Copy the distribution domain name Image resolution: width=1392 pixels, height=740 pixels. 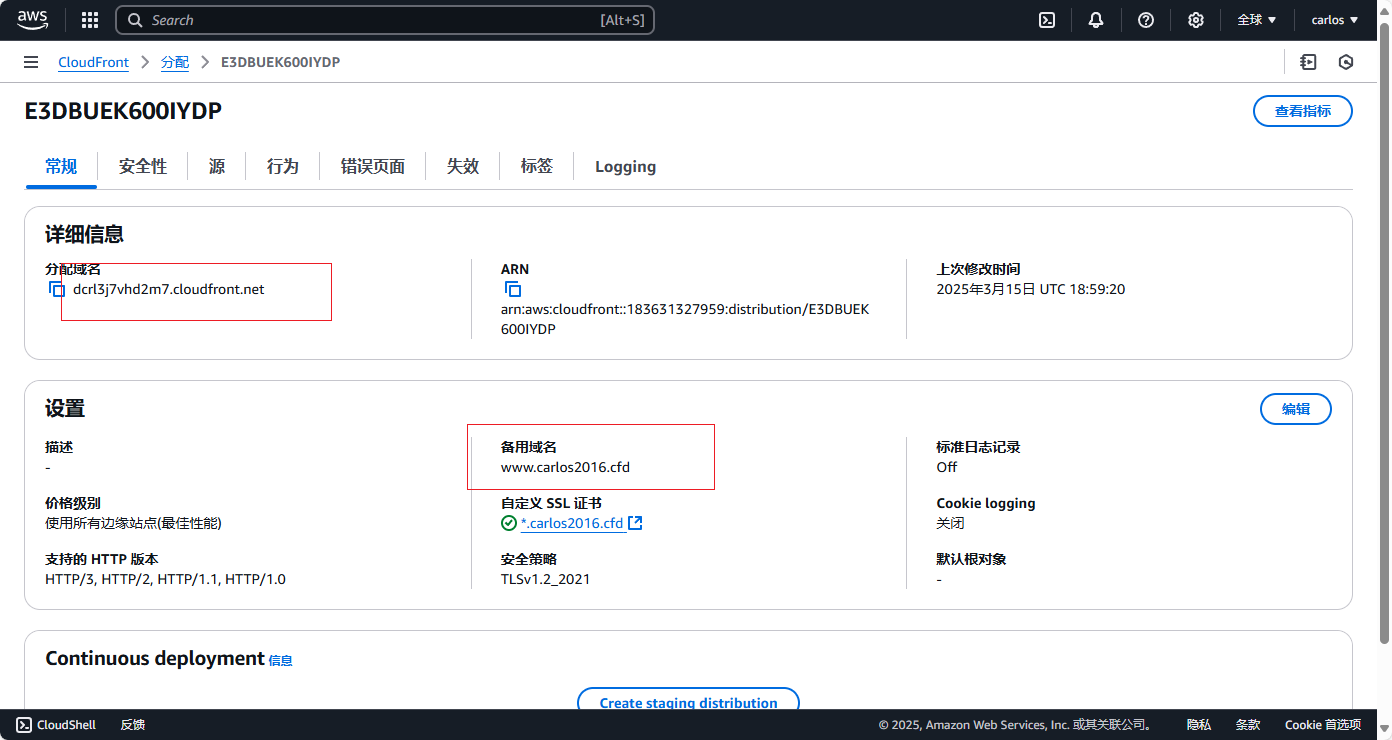57,289
